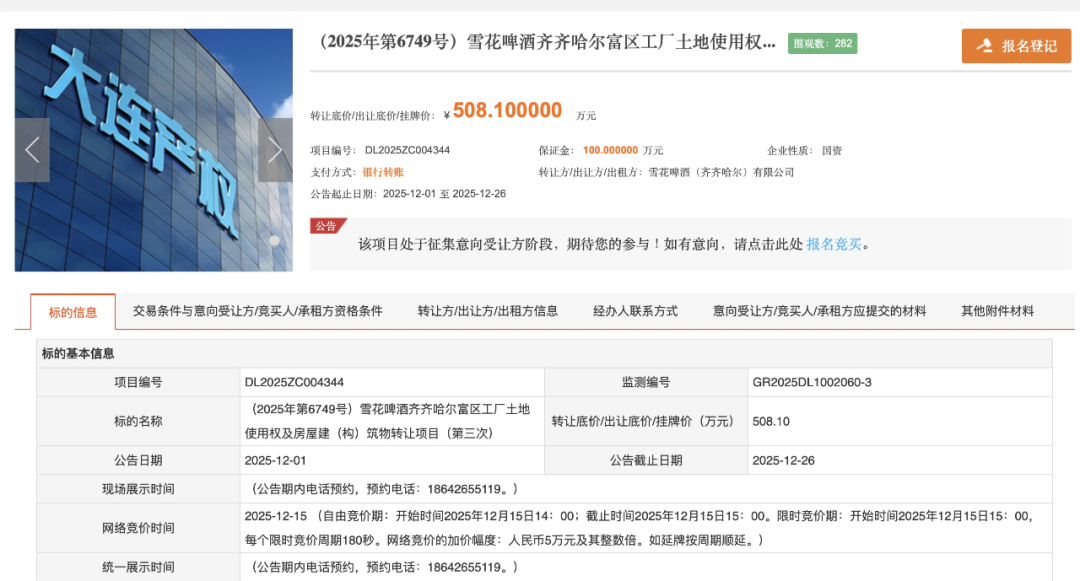Screen dimensions: 1080x581
Task: Open 转让方/出让方/出租方信息 tab
Action: coord(488,311)
